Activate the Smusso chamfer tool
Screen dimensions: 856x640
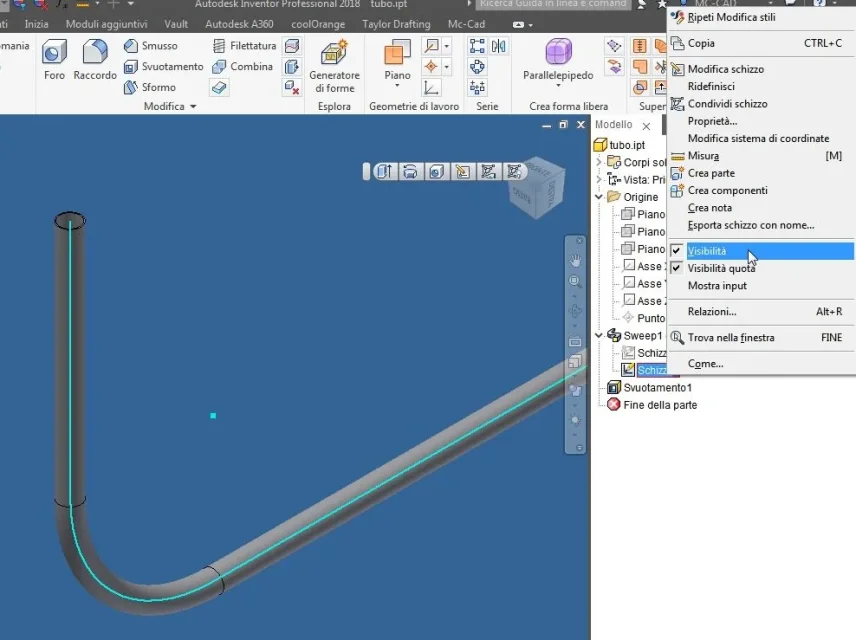(x=150, y=46)
